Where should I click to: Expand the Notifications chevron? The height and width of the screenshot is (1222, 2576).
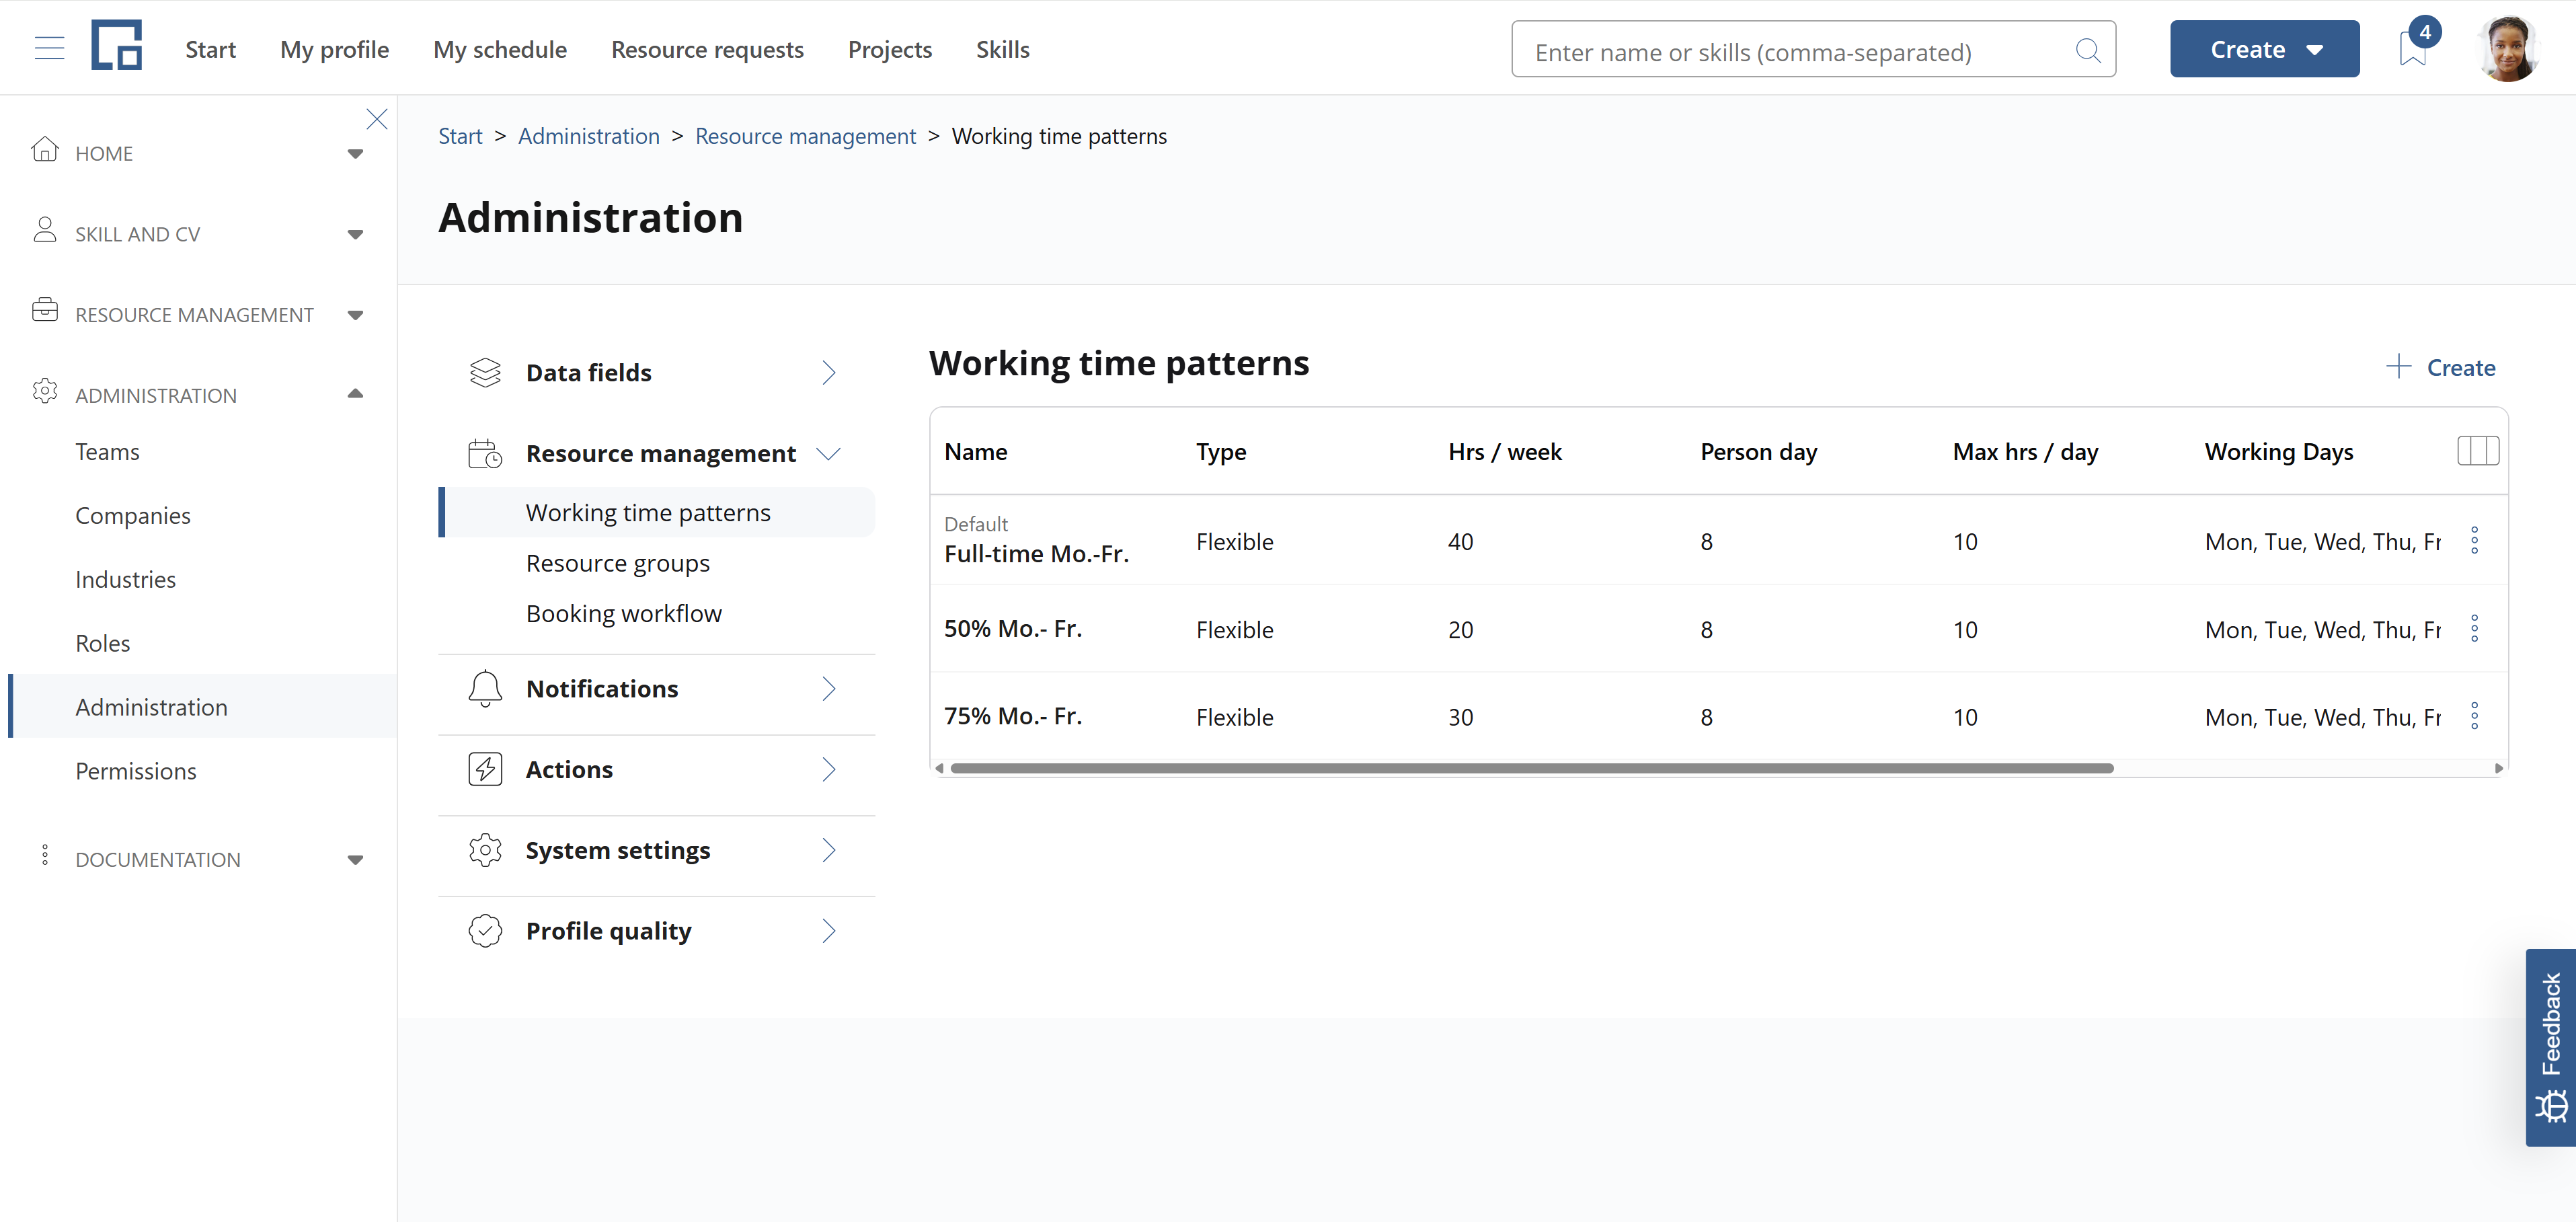click(x=829, y=689)
